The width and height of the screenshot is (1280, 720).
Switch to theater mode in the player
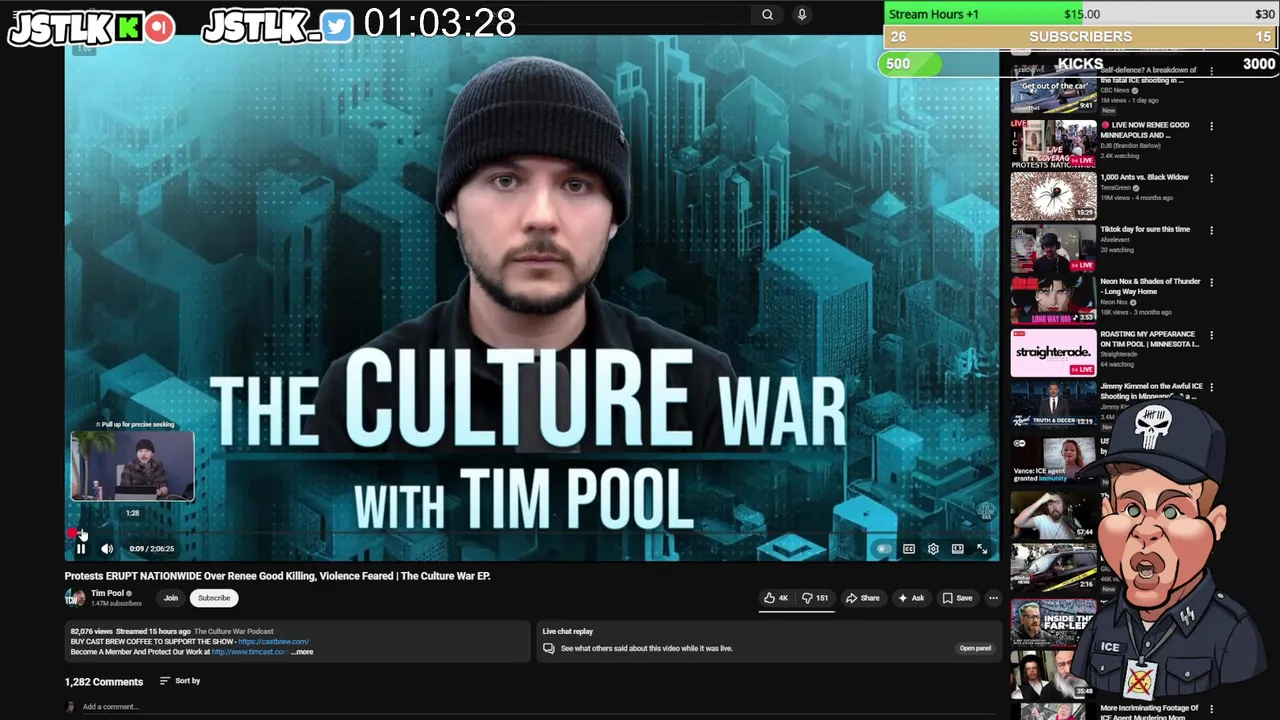tap(958, 548)
